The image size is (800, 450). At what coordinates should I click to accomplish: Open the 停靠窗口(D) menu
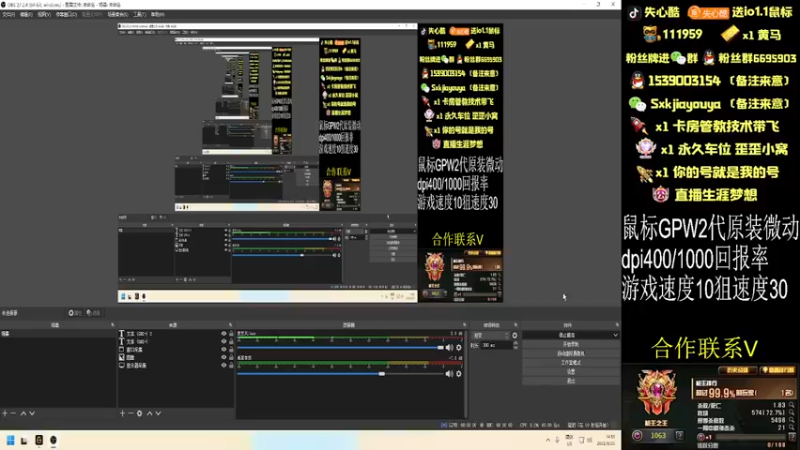click(66, 14)
